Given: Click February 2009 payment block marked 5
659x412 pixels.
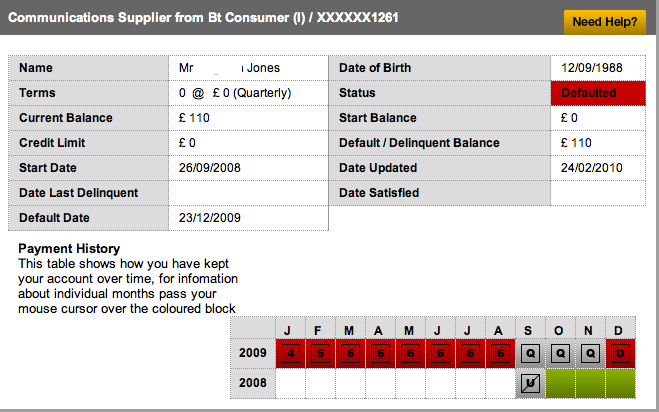Looking at the screenshot, I should click(x=320, y=353).
